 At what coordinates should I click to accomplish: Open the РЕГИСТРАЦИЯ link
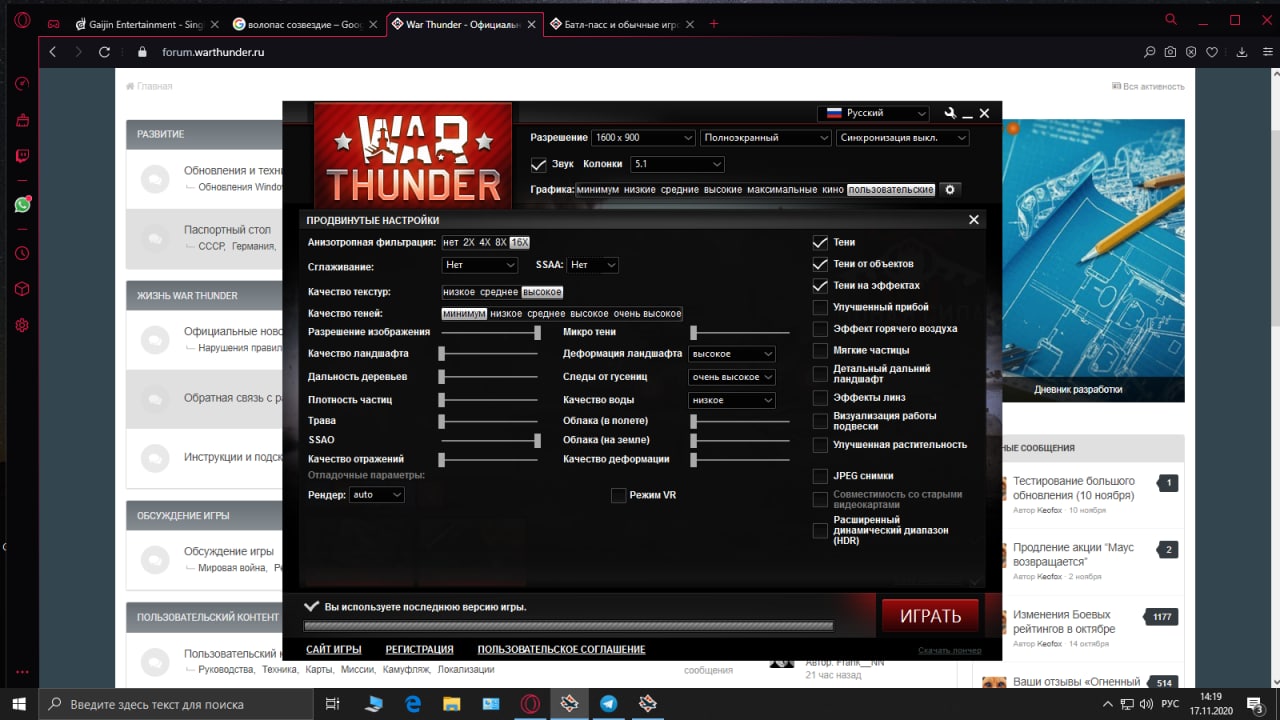420,649
